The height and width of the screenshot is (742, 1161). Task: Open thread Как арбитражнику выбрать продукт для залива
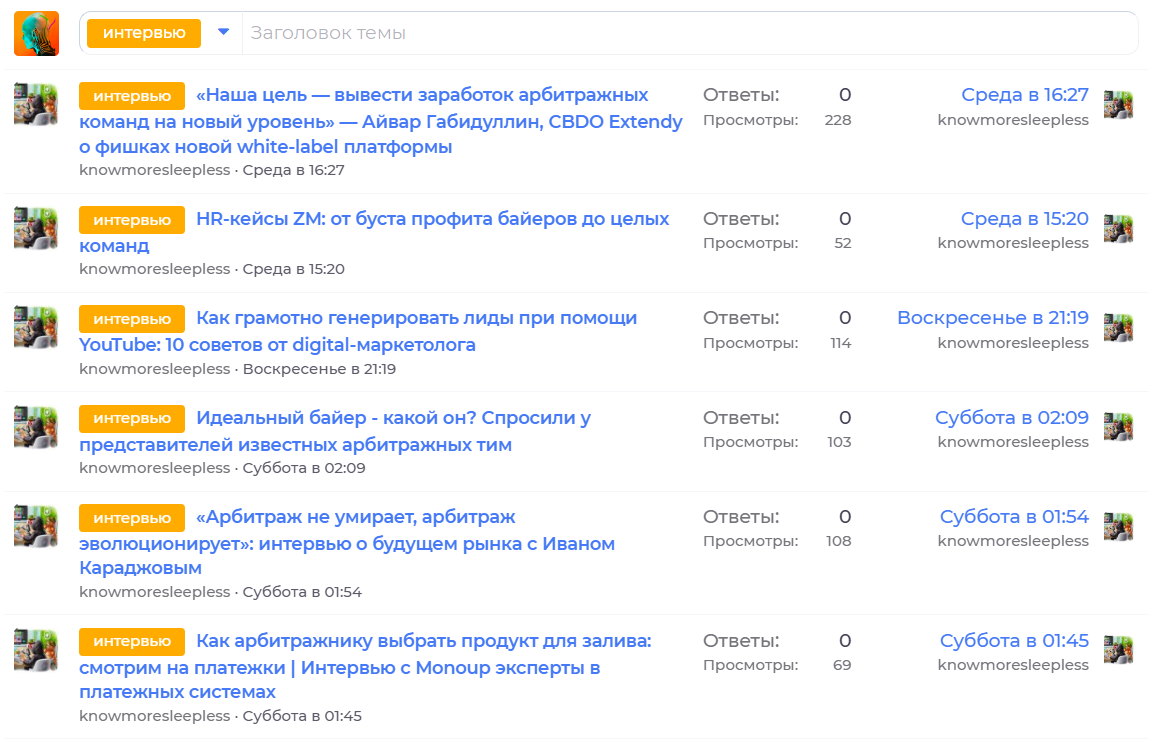pos(365,666)
